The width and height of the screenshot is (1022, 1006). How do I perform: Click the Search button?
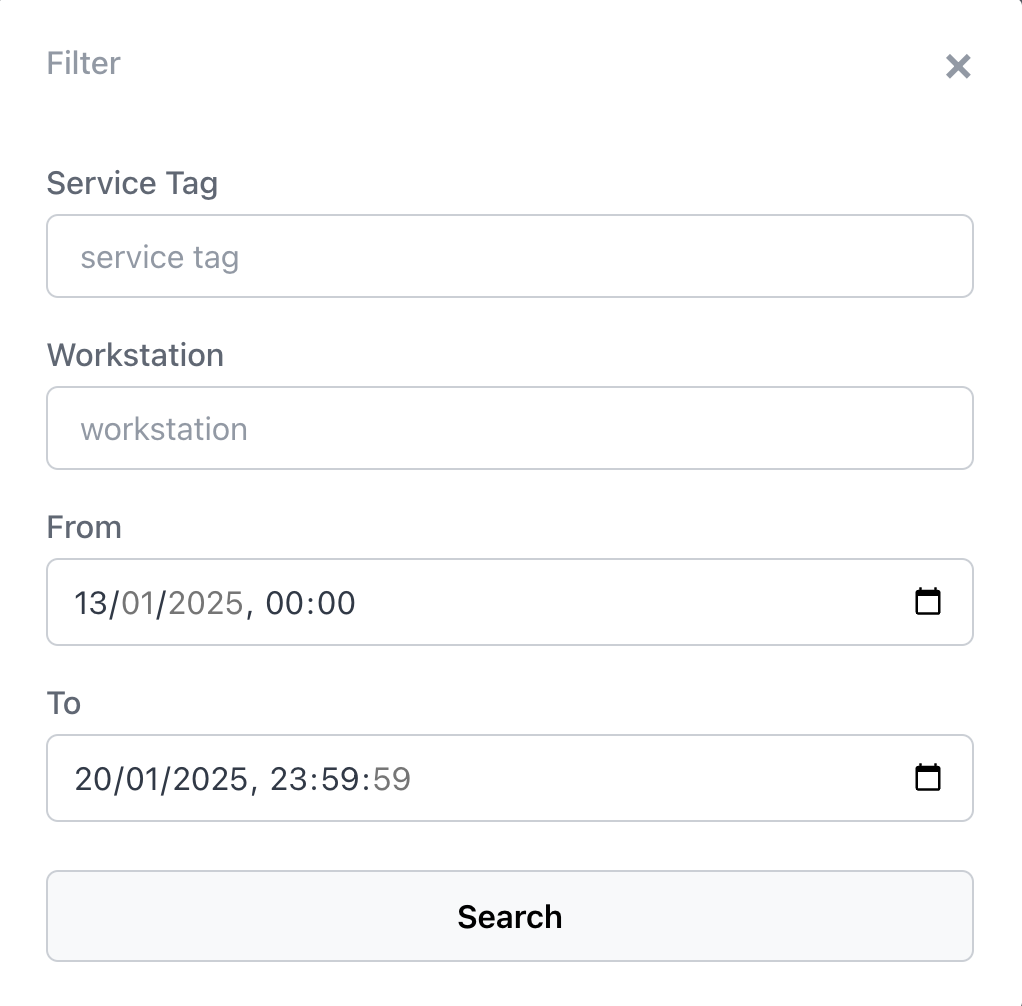[x=510, y=916]
